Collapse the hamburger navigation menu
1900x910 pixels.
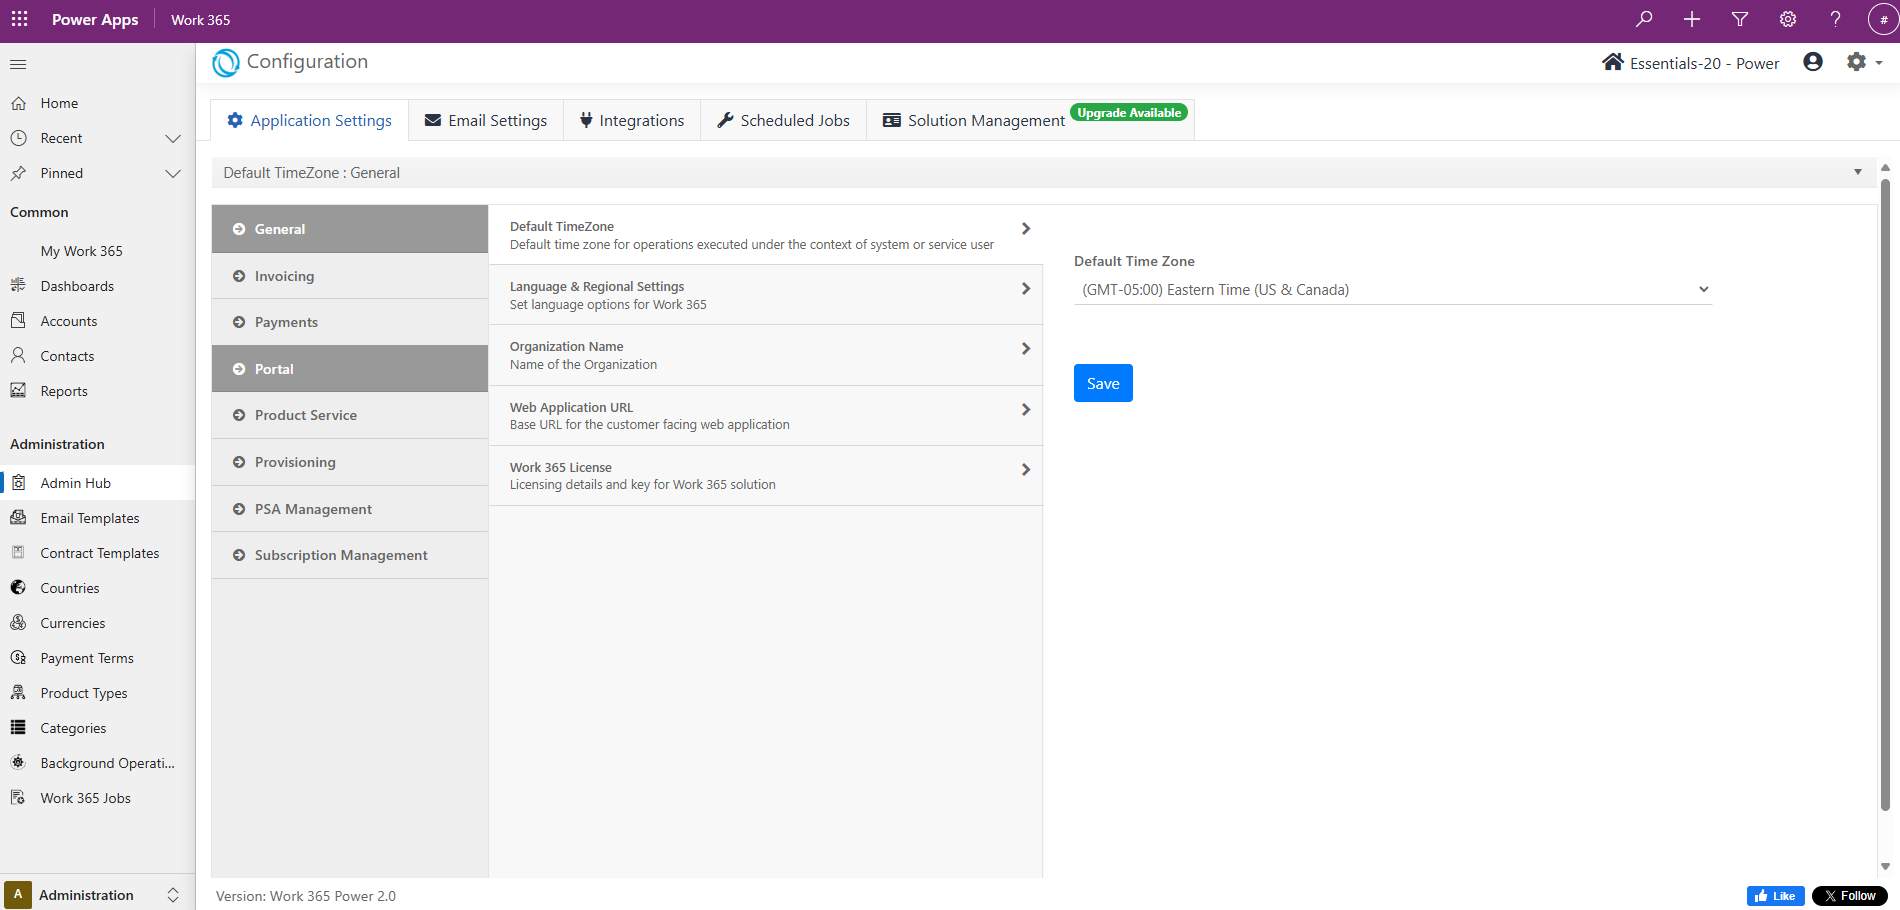[x=18, y=65]
